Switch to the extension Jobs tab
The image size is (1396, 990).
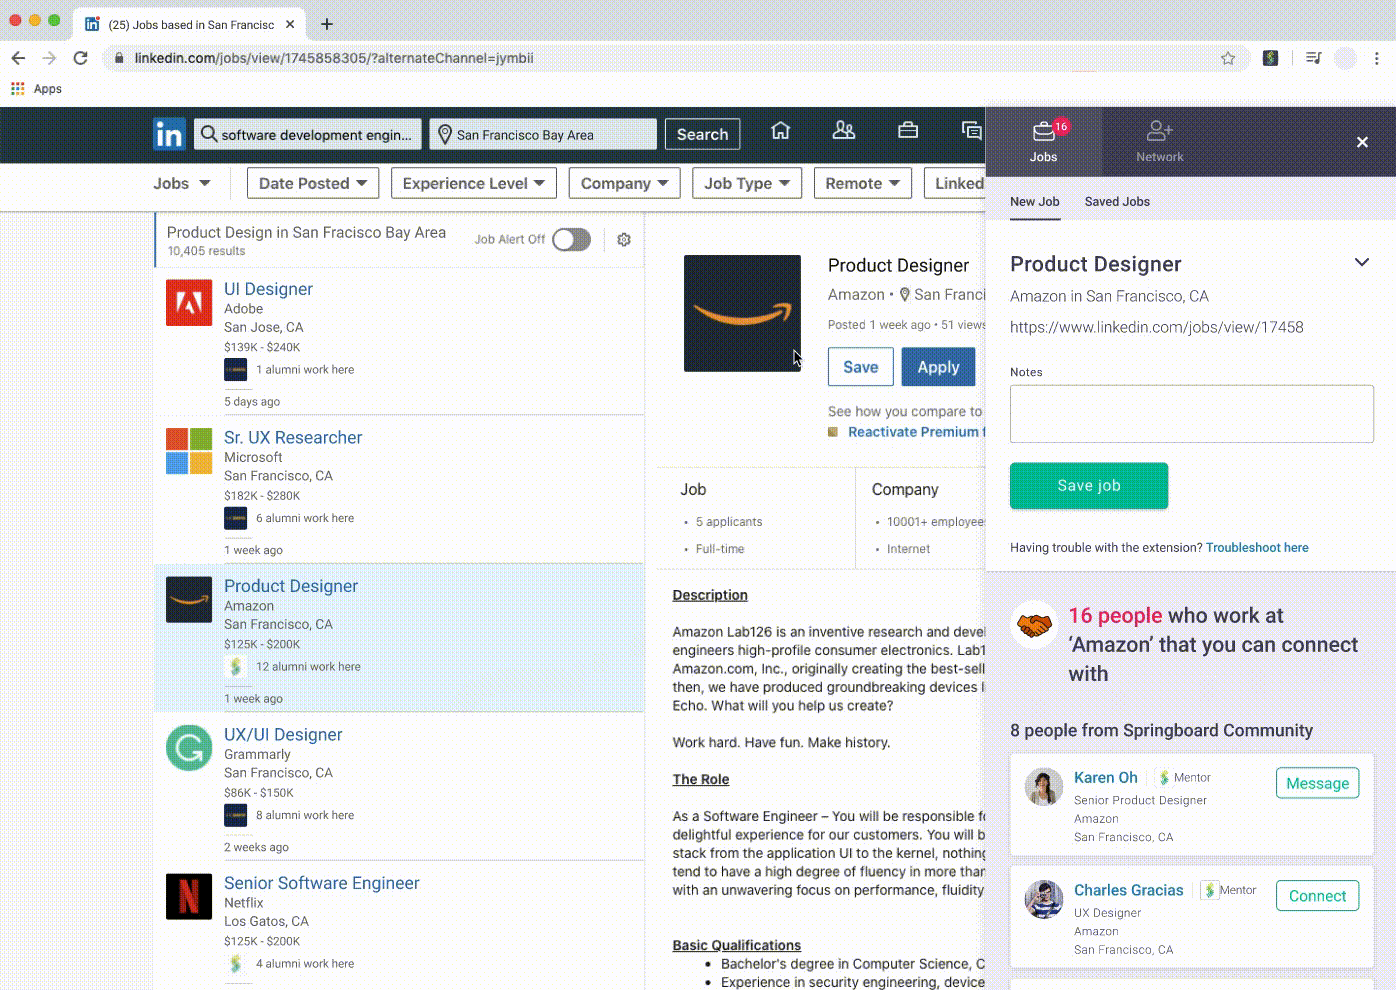click(1044, 141)
